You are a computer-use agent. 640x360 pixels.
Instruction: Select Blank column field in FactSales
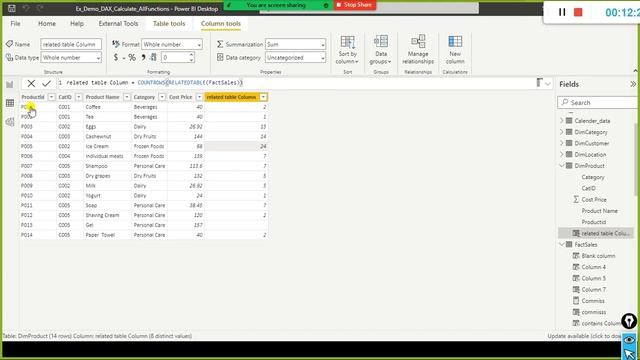(598, 256)
